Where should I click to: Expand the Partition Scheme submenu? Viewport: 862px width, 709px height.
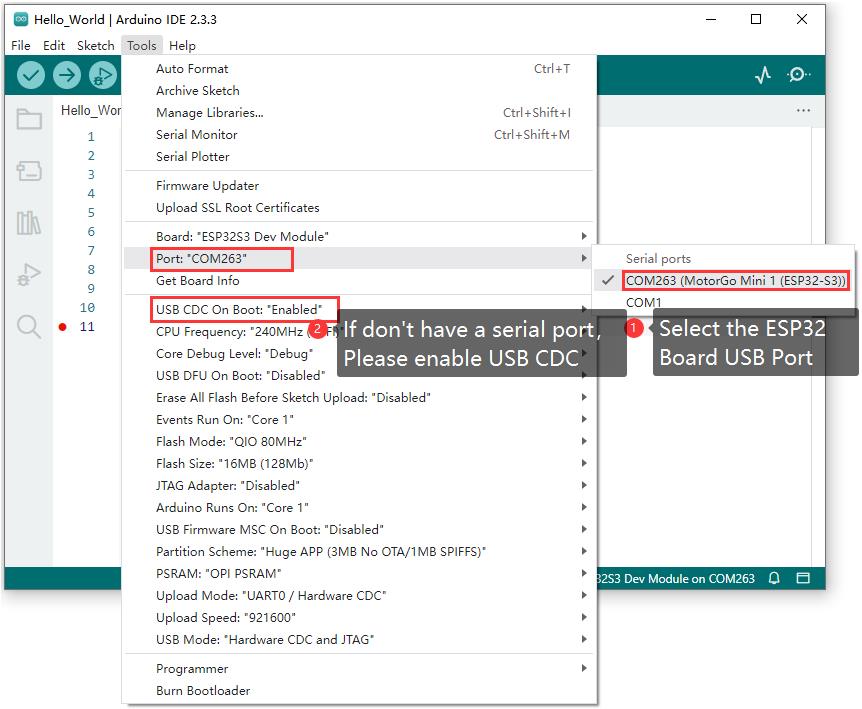click(320, 551)
